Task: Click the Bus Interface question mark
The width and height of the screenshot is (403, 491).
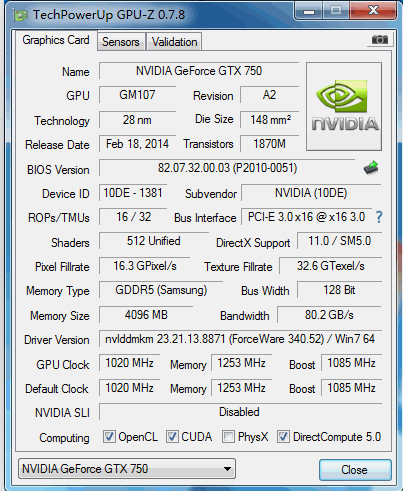Action: [379, 217]
